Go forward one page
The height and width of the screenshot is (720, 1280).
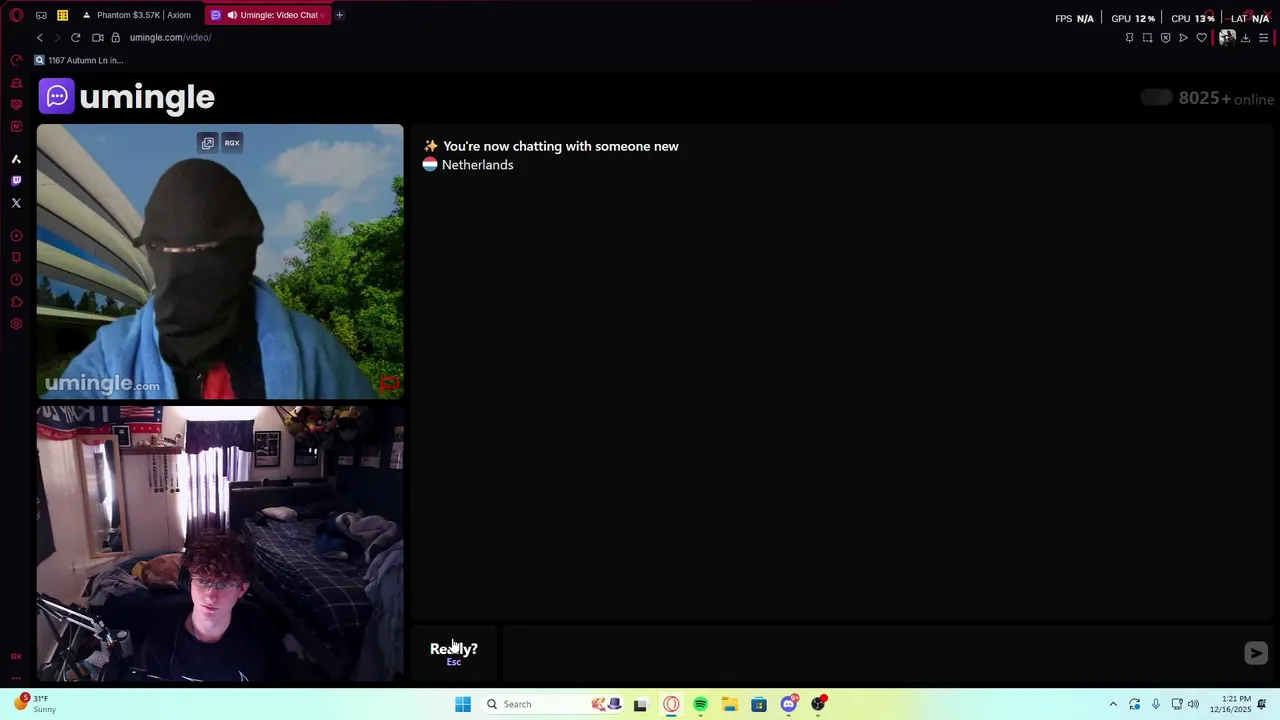[x=57, y=37]
